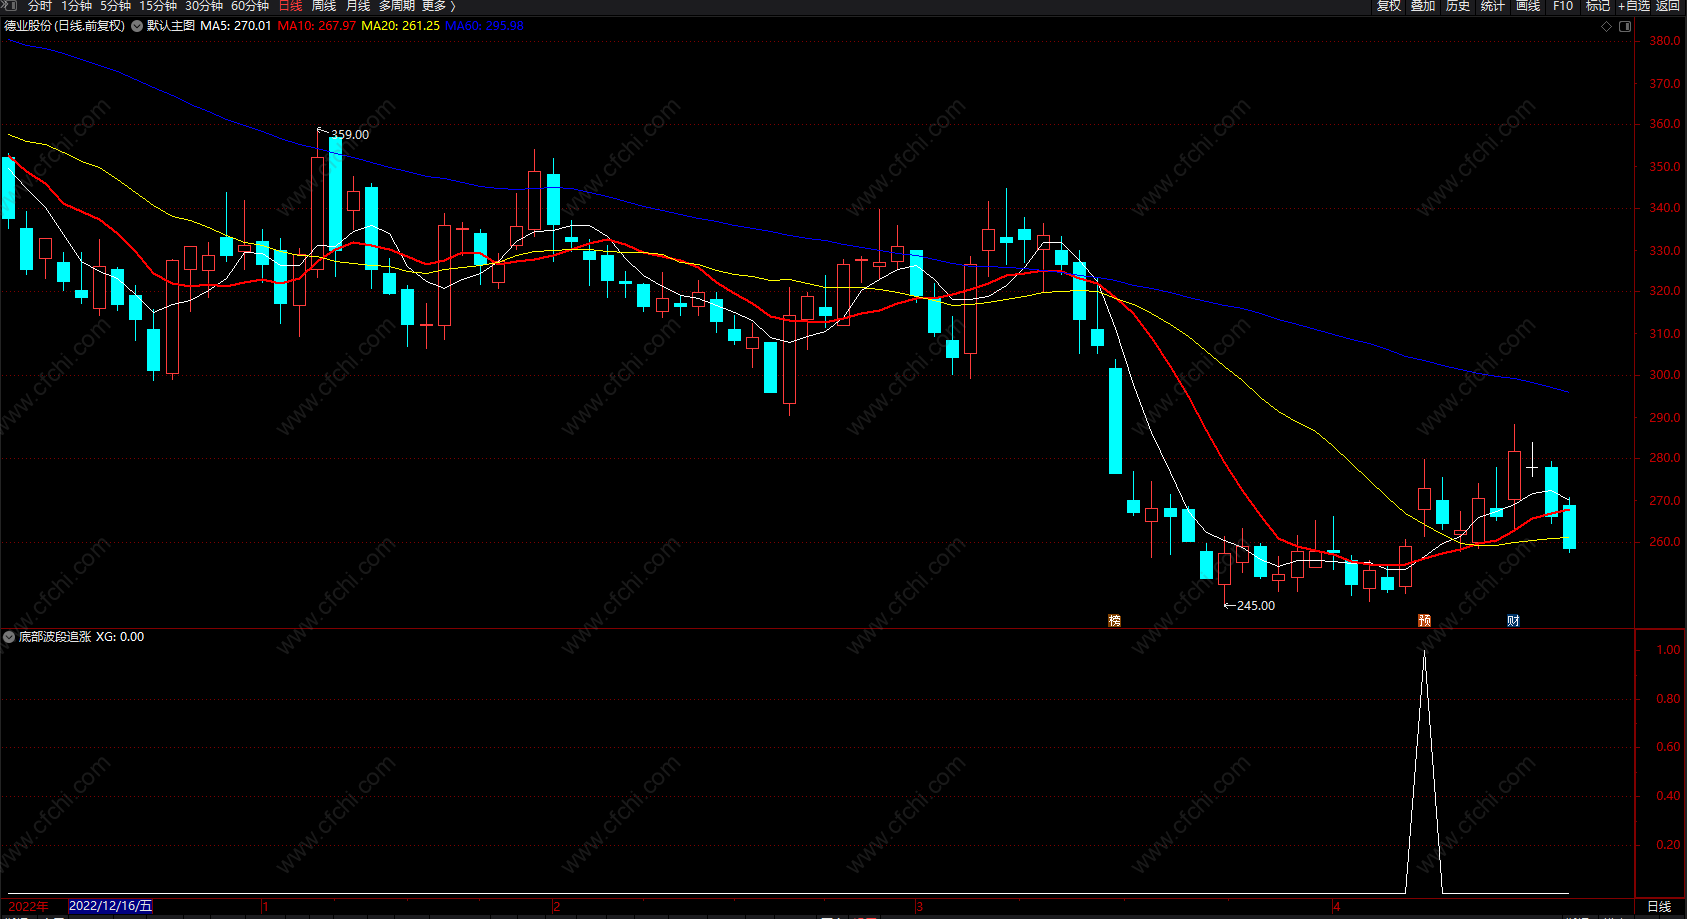Click the 245.00 low price label

(1256, 606)
